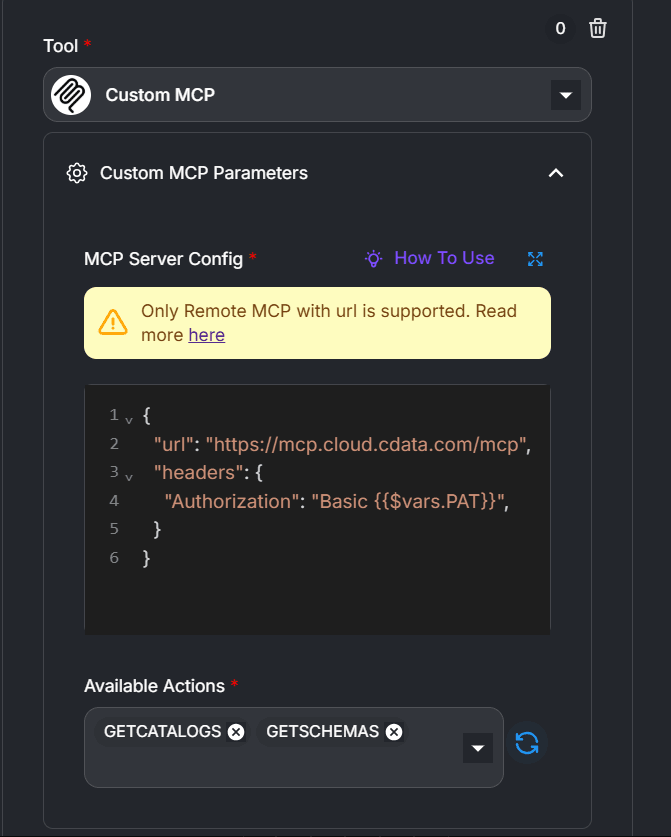Remove the GETSCHEMAS action chip
This screenshot has width=671, height=837.
[x=394, y=732]
